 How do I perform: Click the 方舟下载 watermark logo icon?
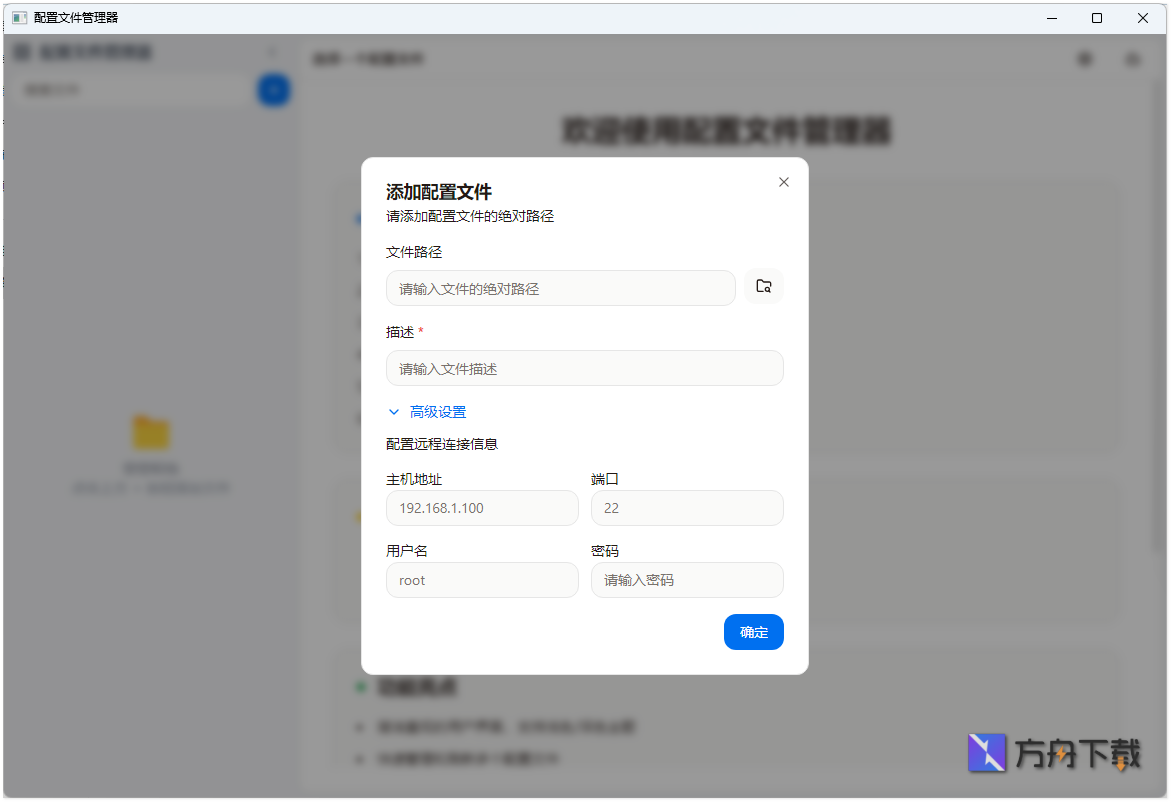pyautogui.click(x=986, y=754)
